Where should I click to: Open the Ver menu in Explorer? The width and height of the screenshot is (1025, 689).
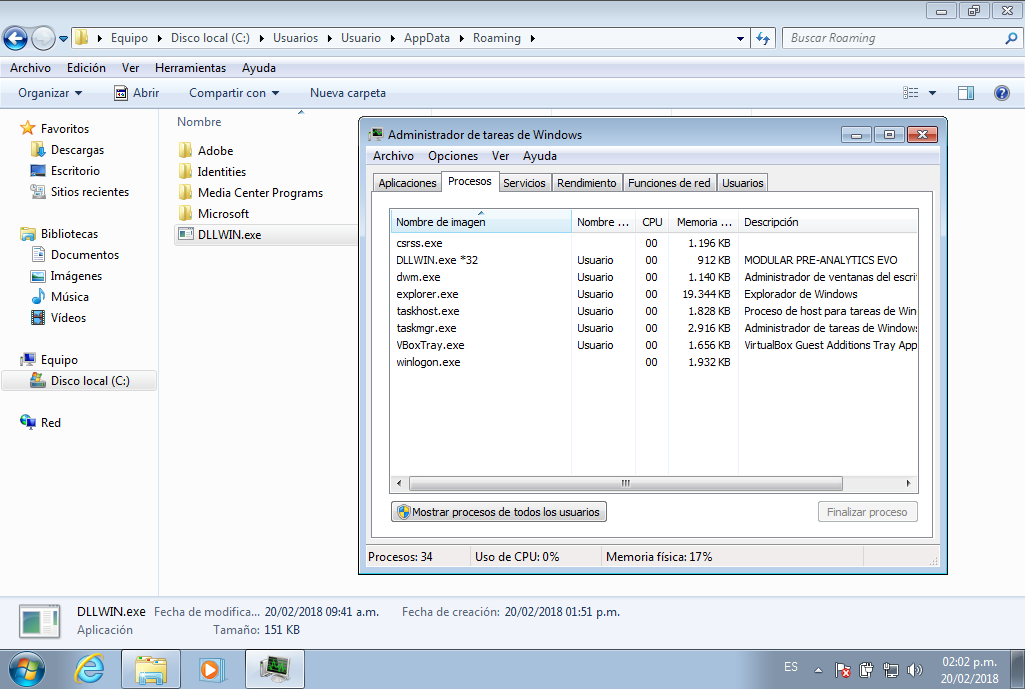[x=130, y=67]
